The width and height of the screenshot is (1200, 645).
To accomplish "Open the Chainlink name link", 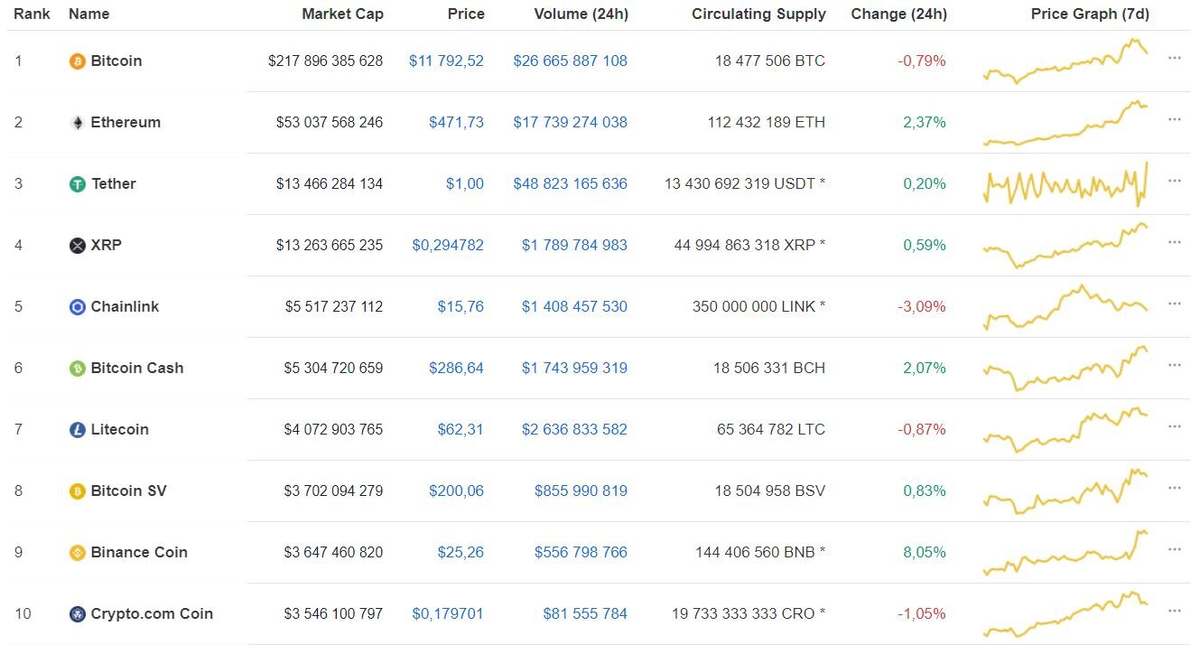I will tap(125, 307).
